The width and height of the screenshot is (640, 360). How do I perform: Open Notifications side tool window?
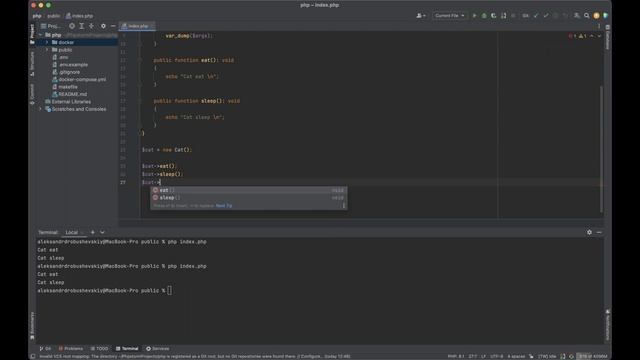point(608,324)
